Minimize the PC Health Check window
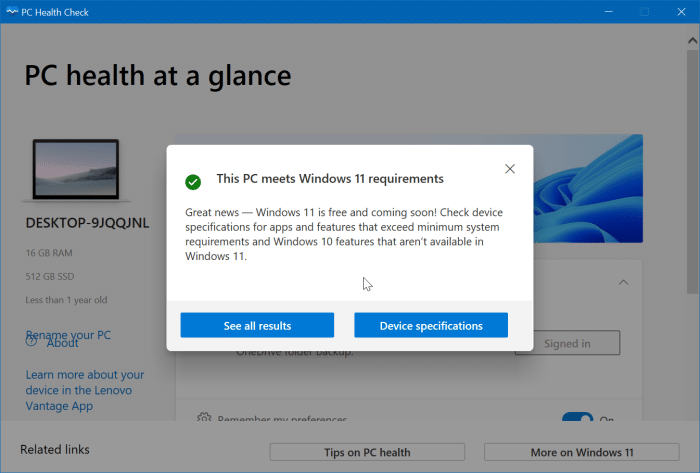700x473 pixels. pos(608,12)
